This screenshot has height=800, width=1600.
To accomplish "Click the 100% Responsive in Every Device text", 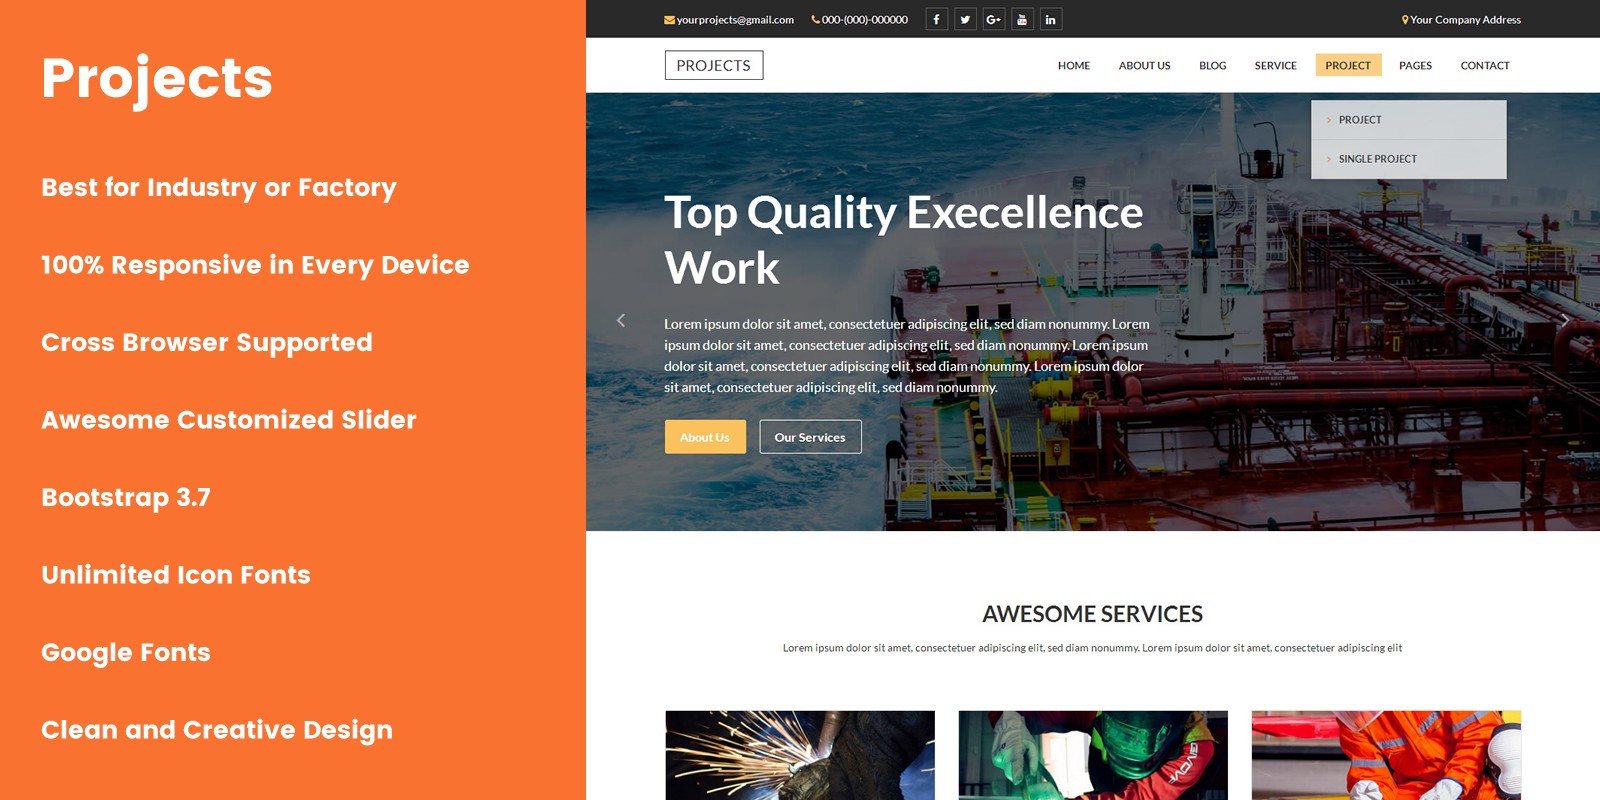I will point(255,265).
